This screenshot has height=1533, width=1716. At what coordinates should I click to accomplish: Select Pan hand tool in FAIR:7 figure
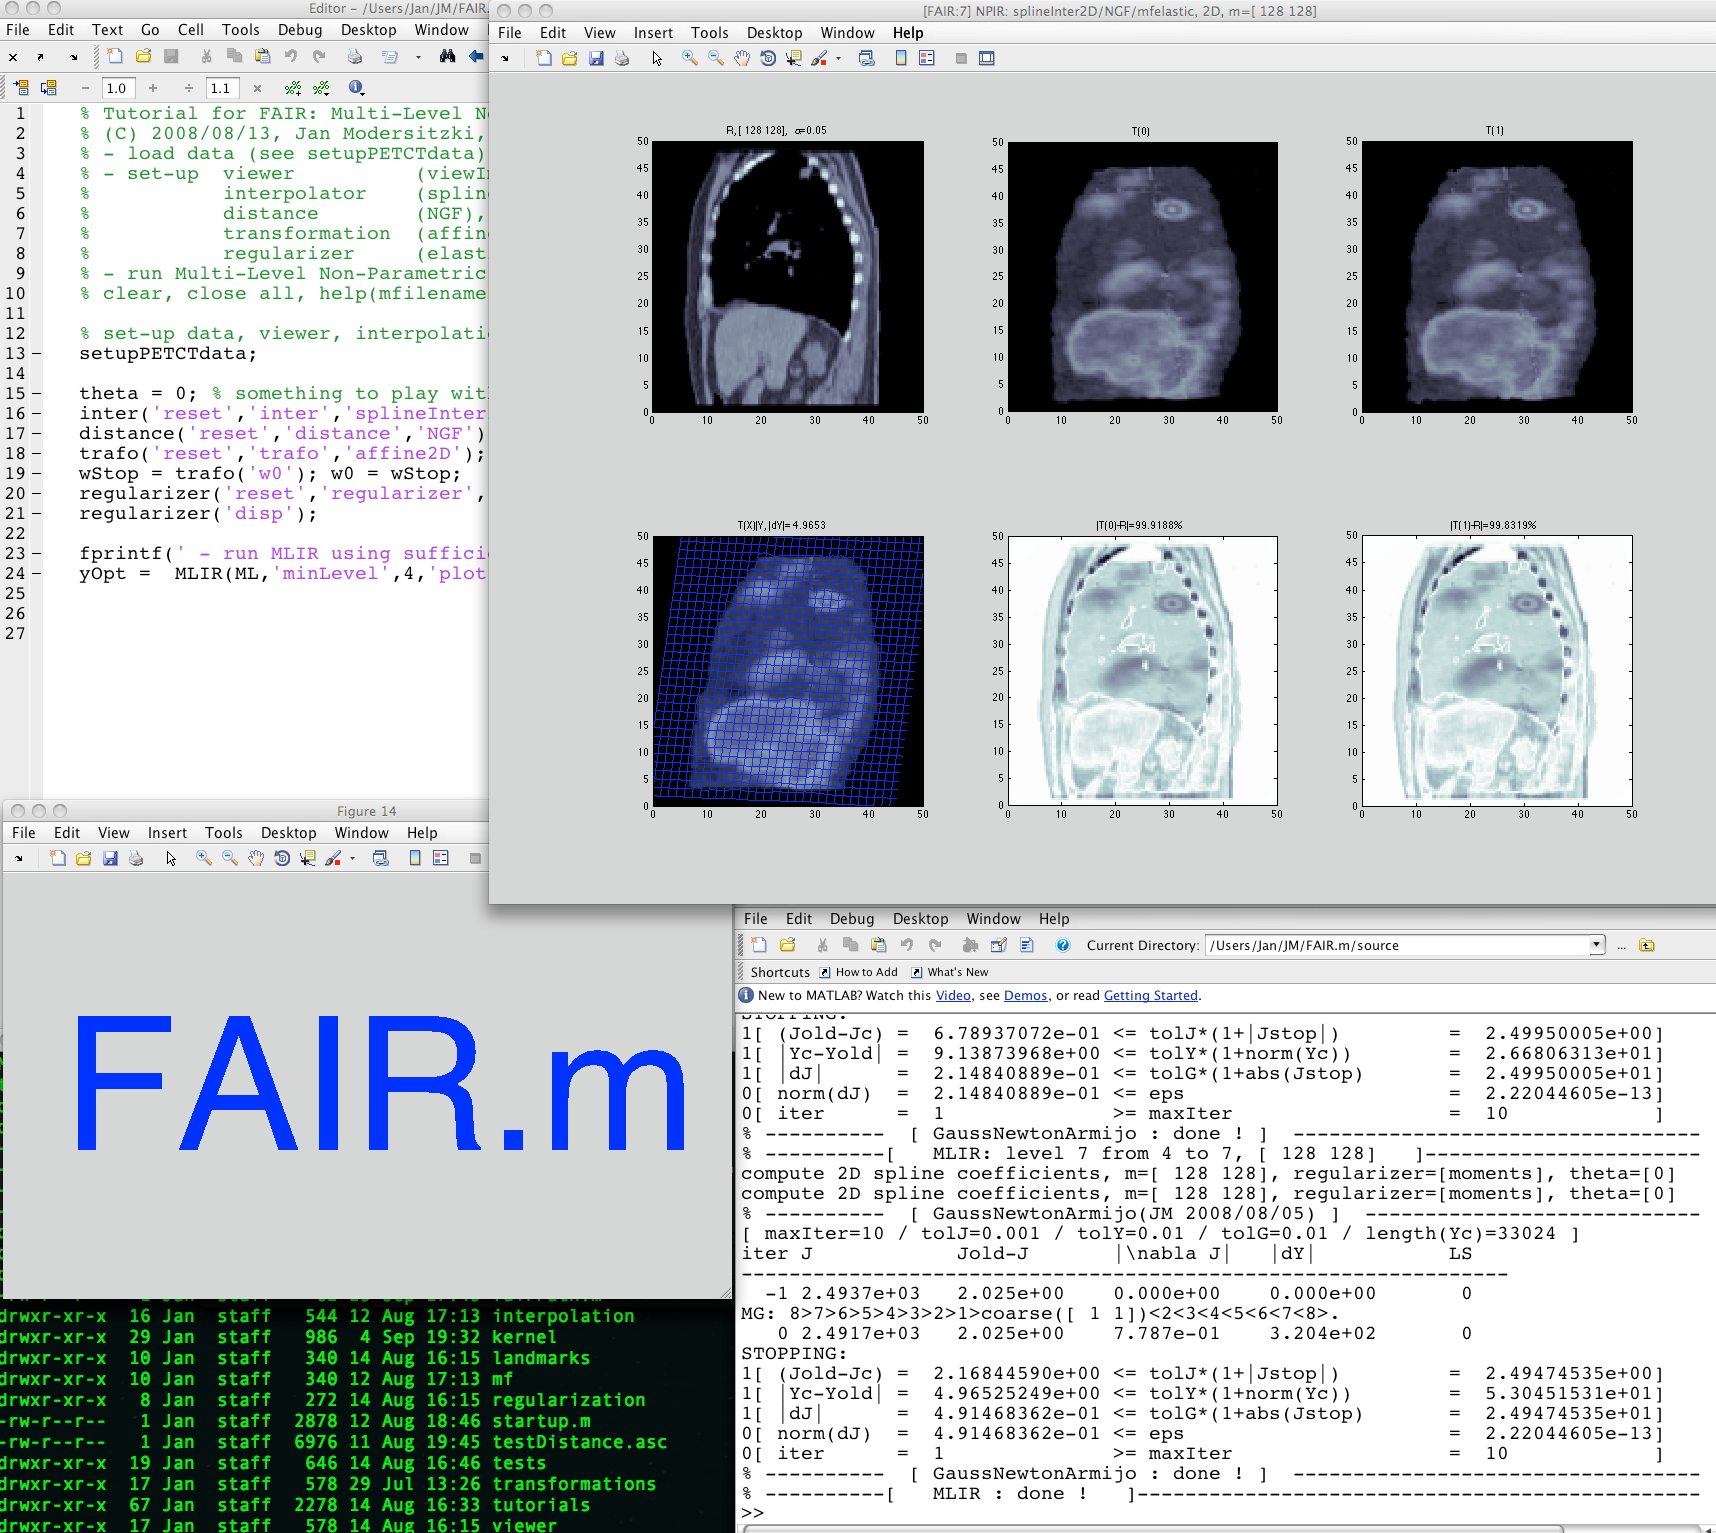741,58
